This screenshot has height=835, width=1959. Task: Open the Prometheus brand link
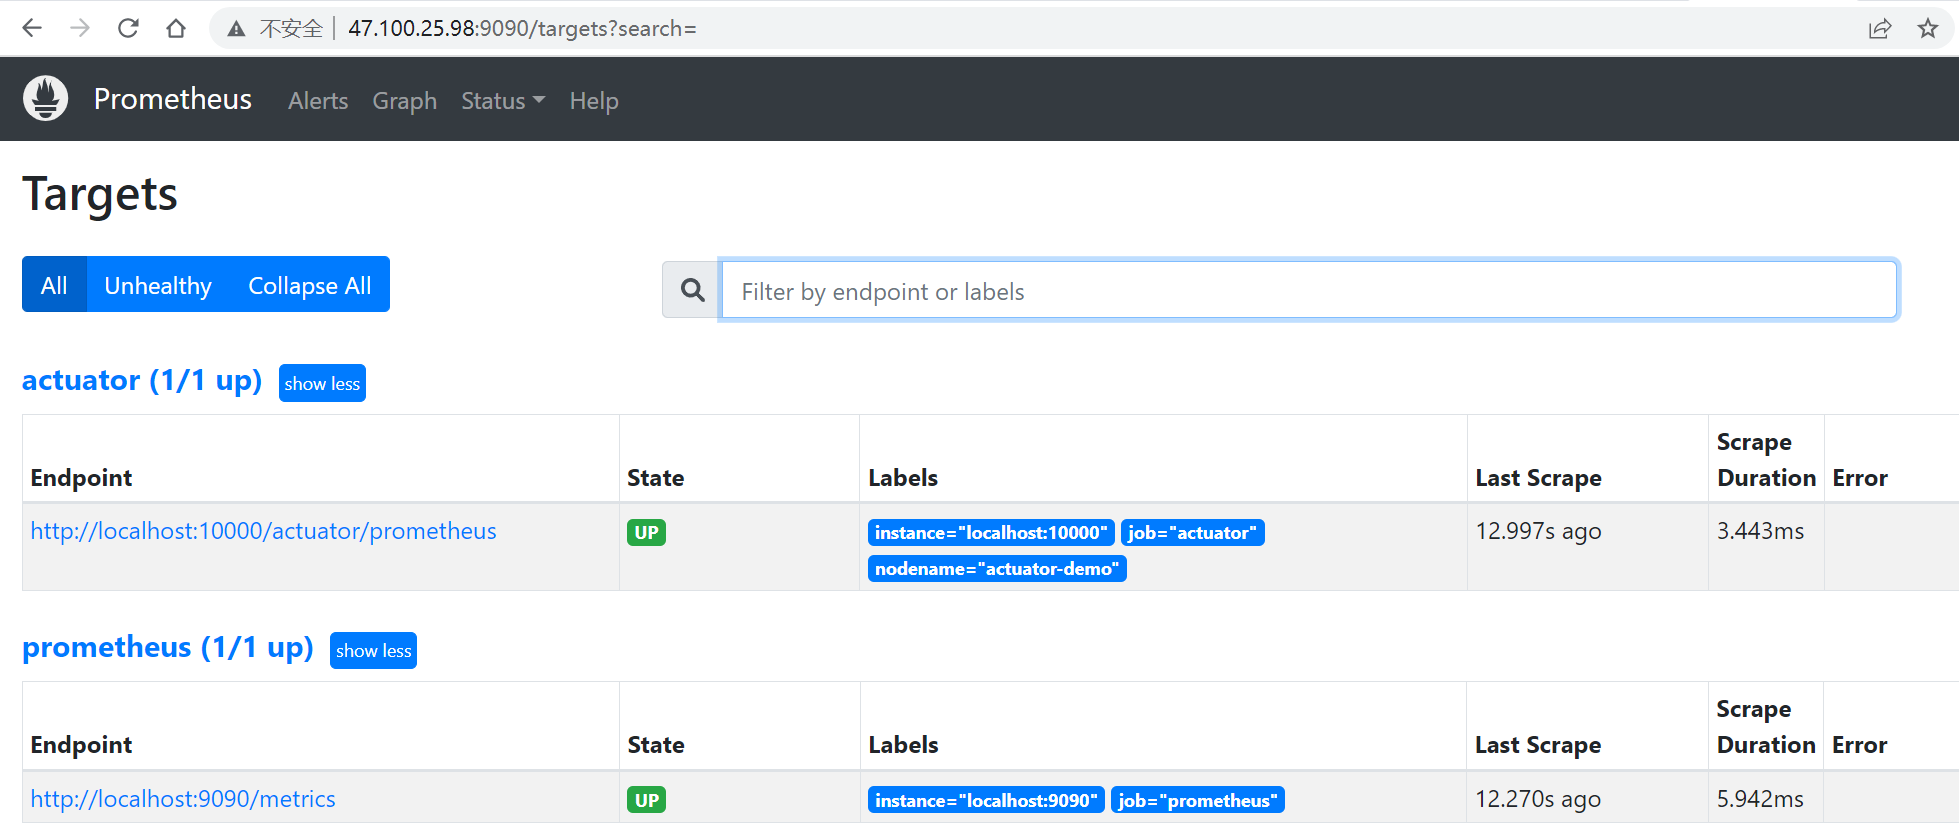point(172,99)
